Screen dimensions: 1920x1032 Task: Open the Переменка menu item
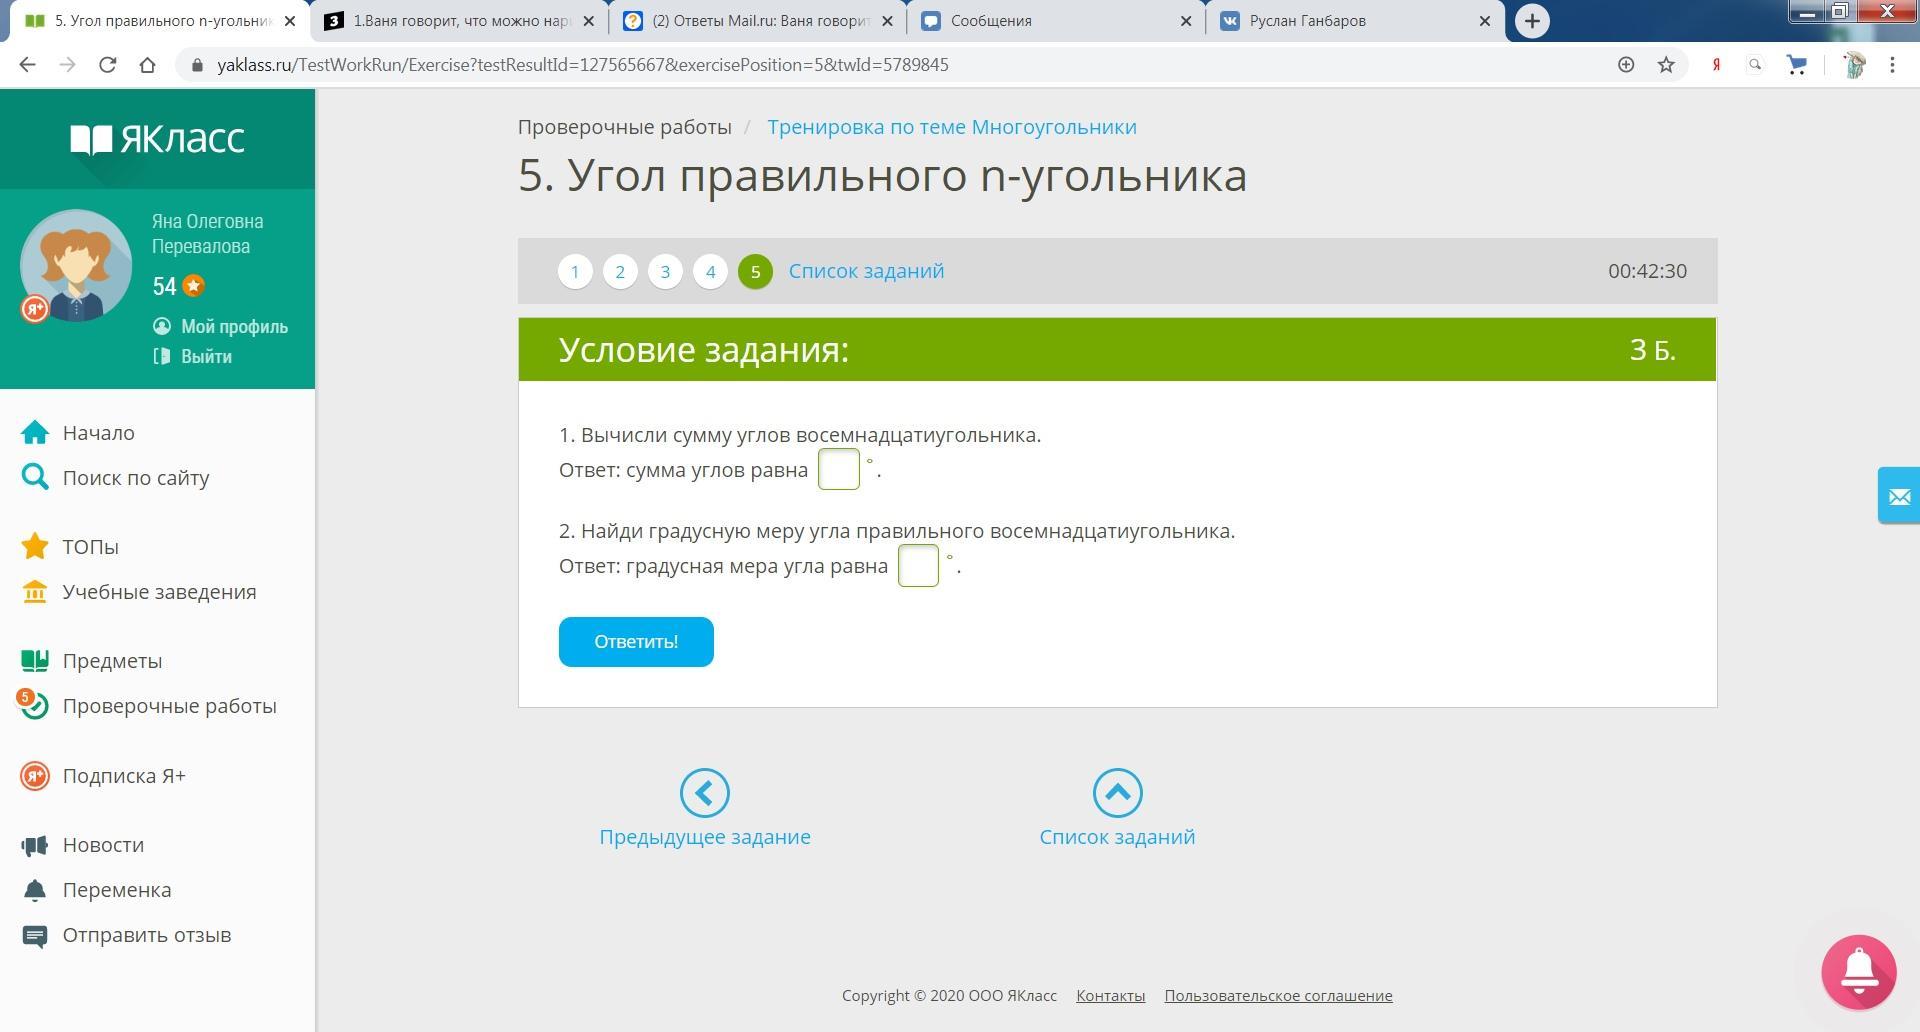point(117,890)
